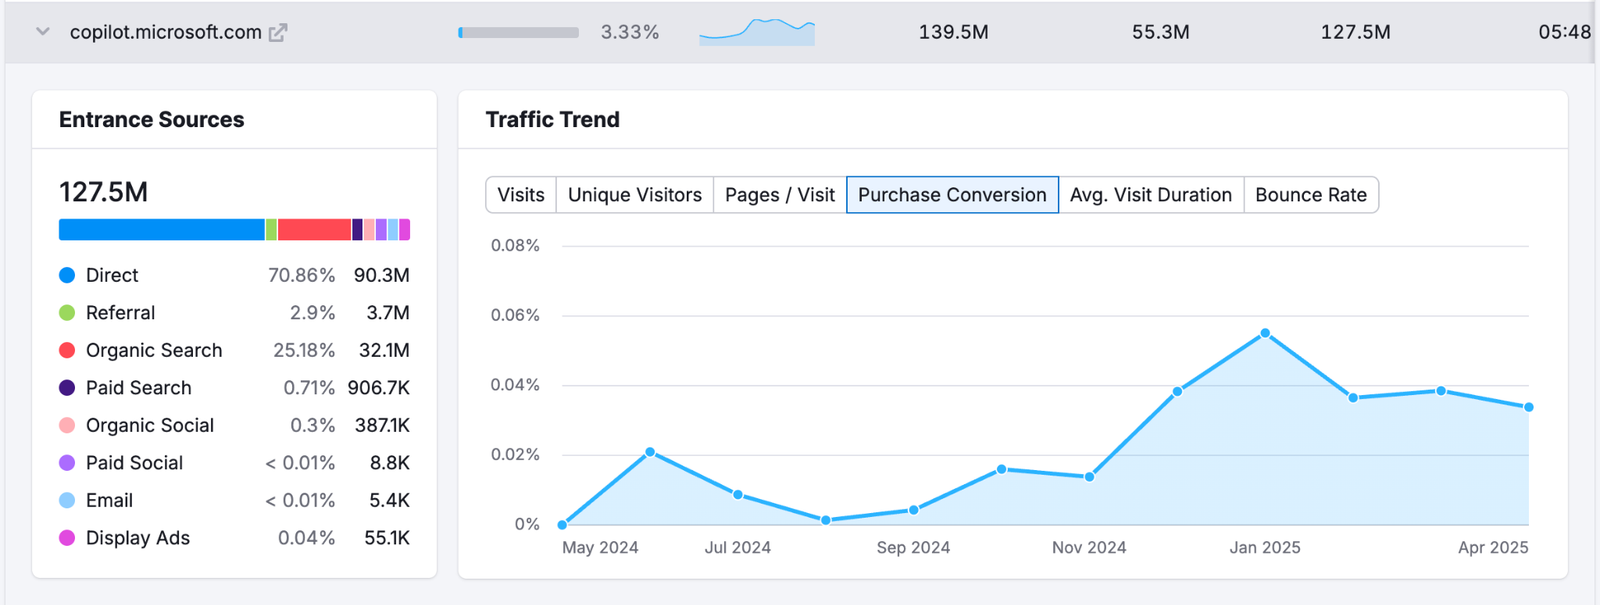
Task: Open copilot.microsoft.com external link icon
Action: 278,32
